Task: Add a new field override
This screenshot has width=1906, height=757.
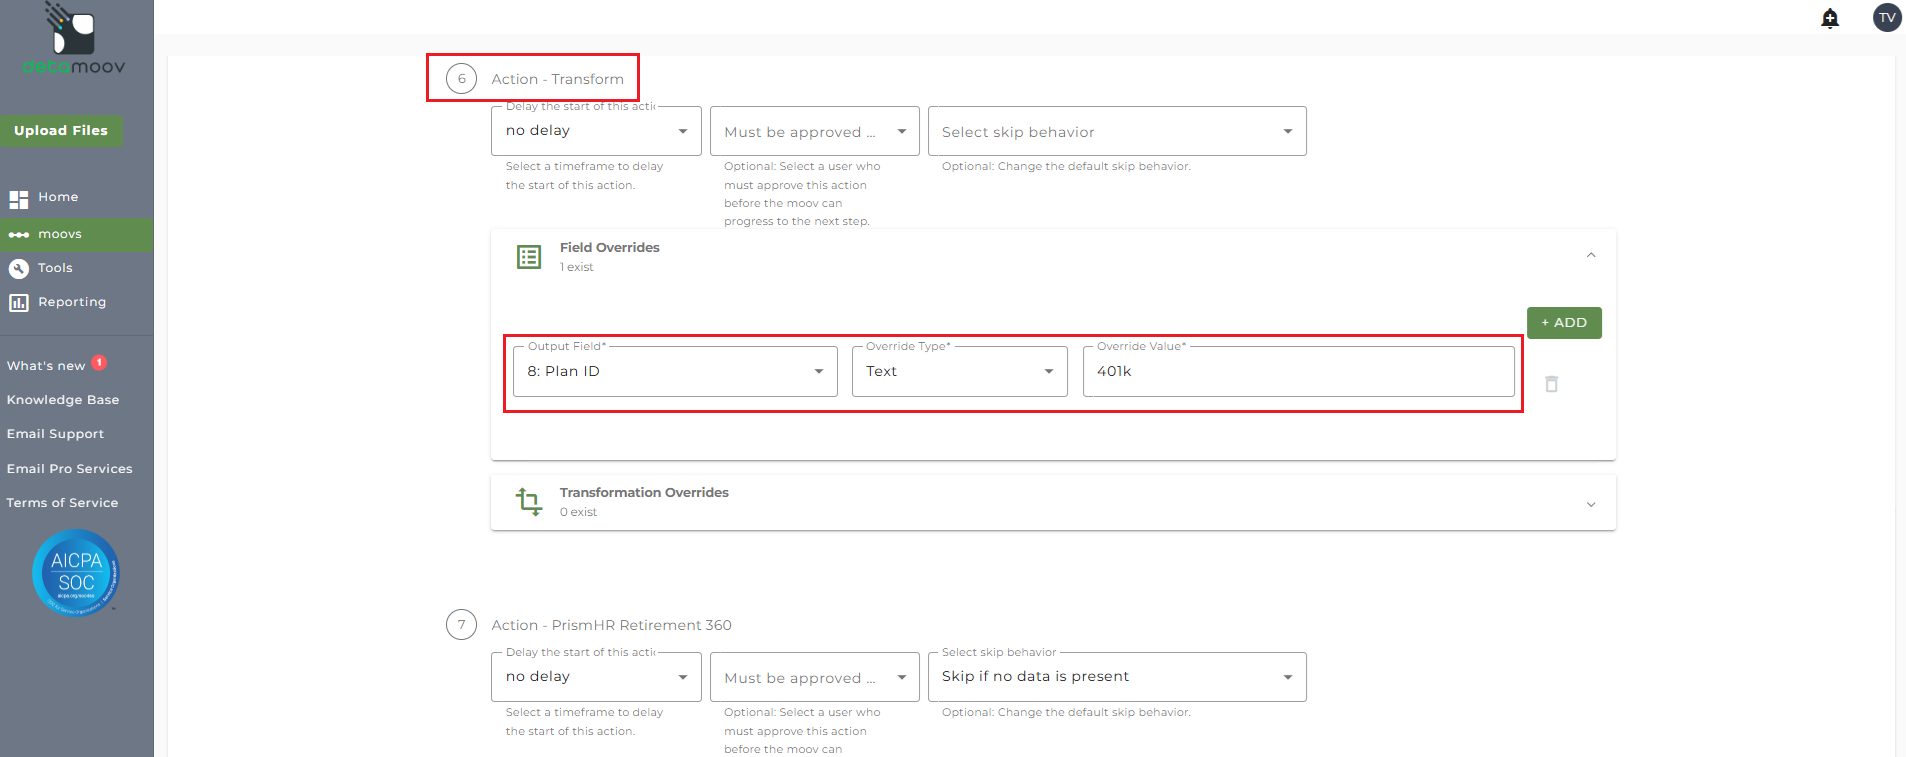Action: pos(1563,323)
